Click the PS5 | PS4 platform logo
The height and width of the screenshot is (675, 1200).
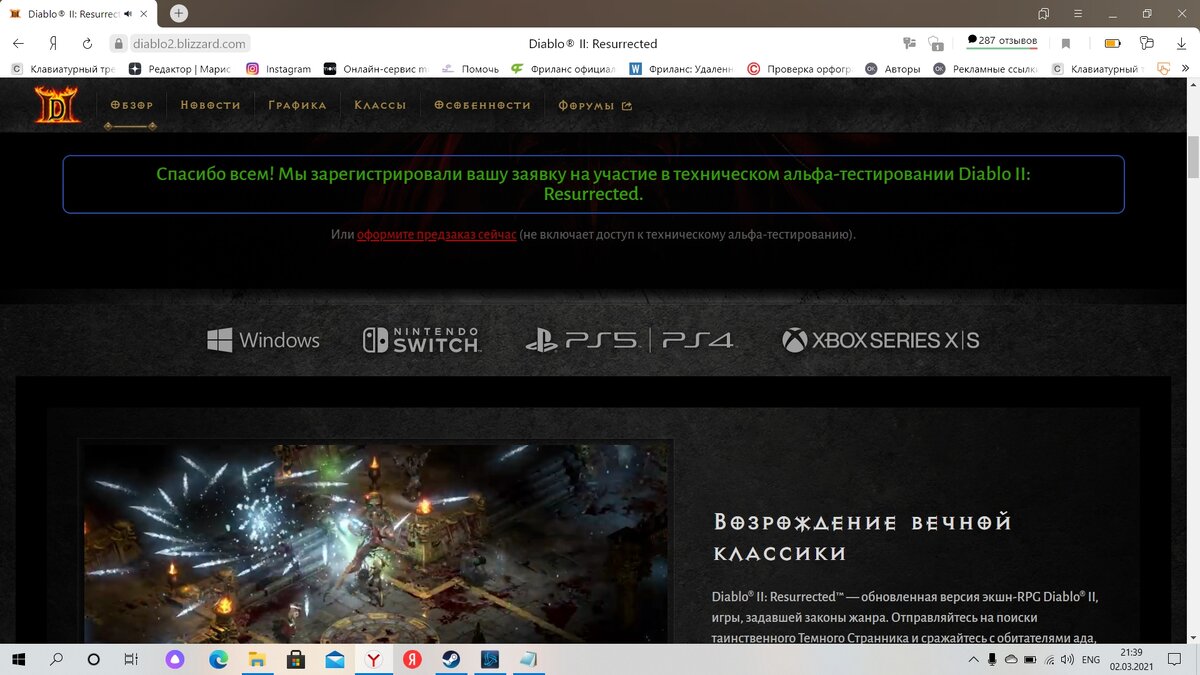pos(629,340)
